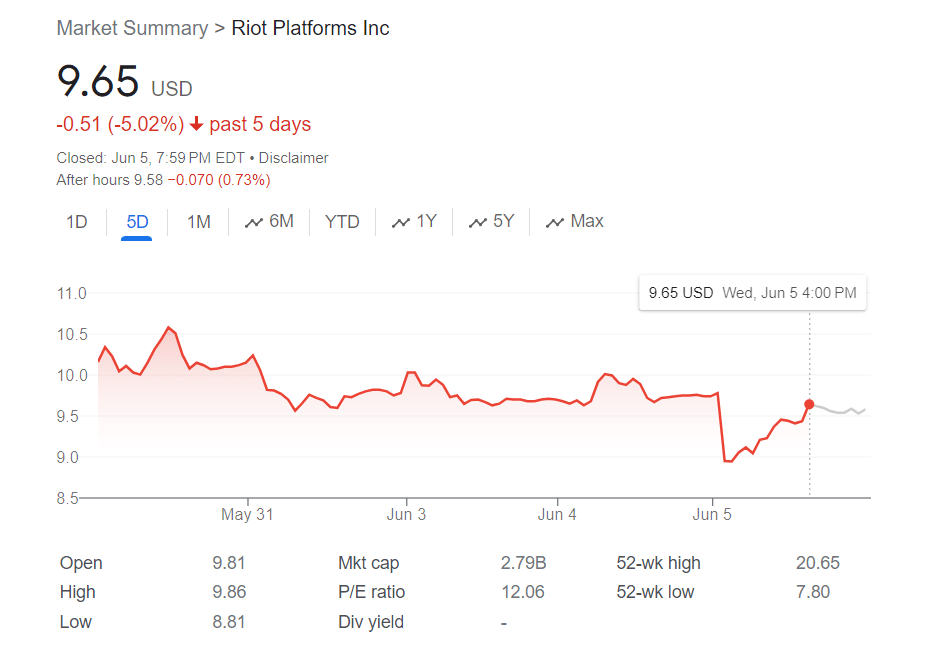This screenshot has height=646, width=934.
Task: Click the P/E ratio value 12.06
Action: click(522, 592)
